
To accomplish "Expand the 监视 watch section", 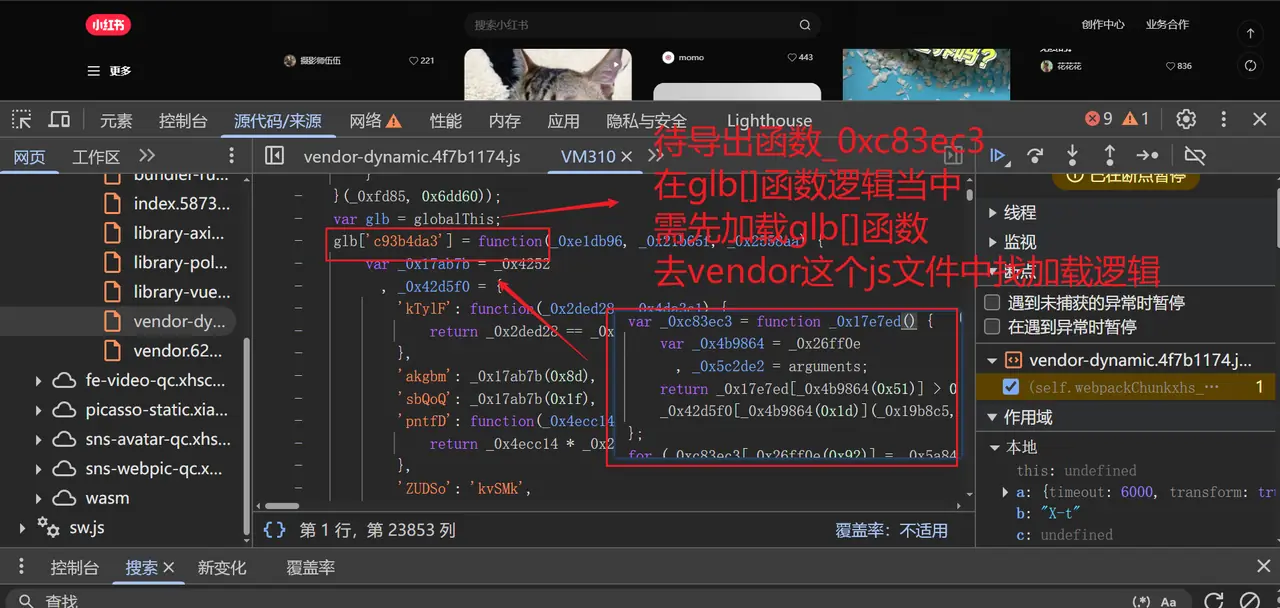I will (993, 242).
